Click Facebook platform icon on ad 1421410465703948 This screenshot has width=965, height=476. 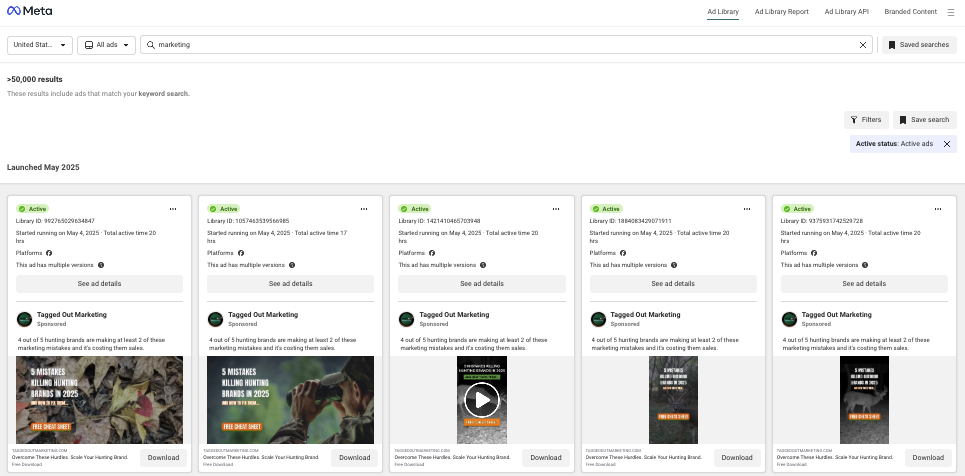coord(432,253)
